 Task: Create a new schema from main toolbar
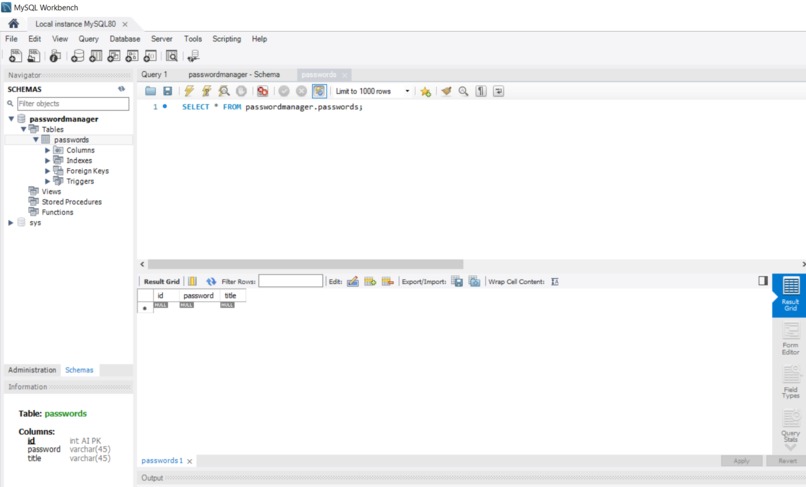click(78, 56)
